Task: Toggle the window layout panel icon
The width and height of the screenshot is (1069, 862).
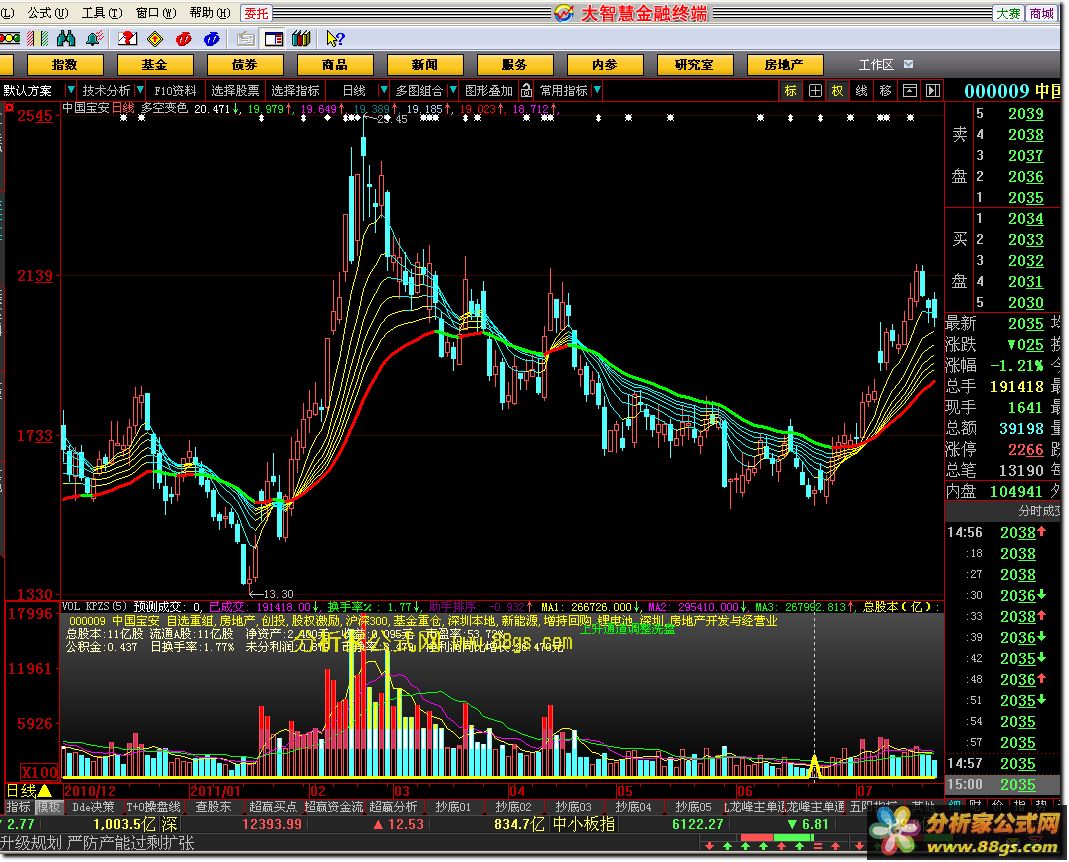Action: [274, 39]
